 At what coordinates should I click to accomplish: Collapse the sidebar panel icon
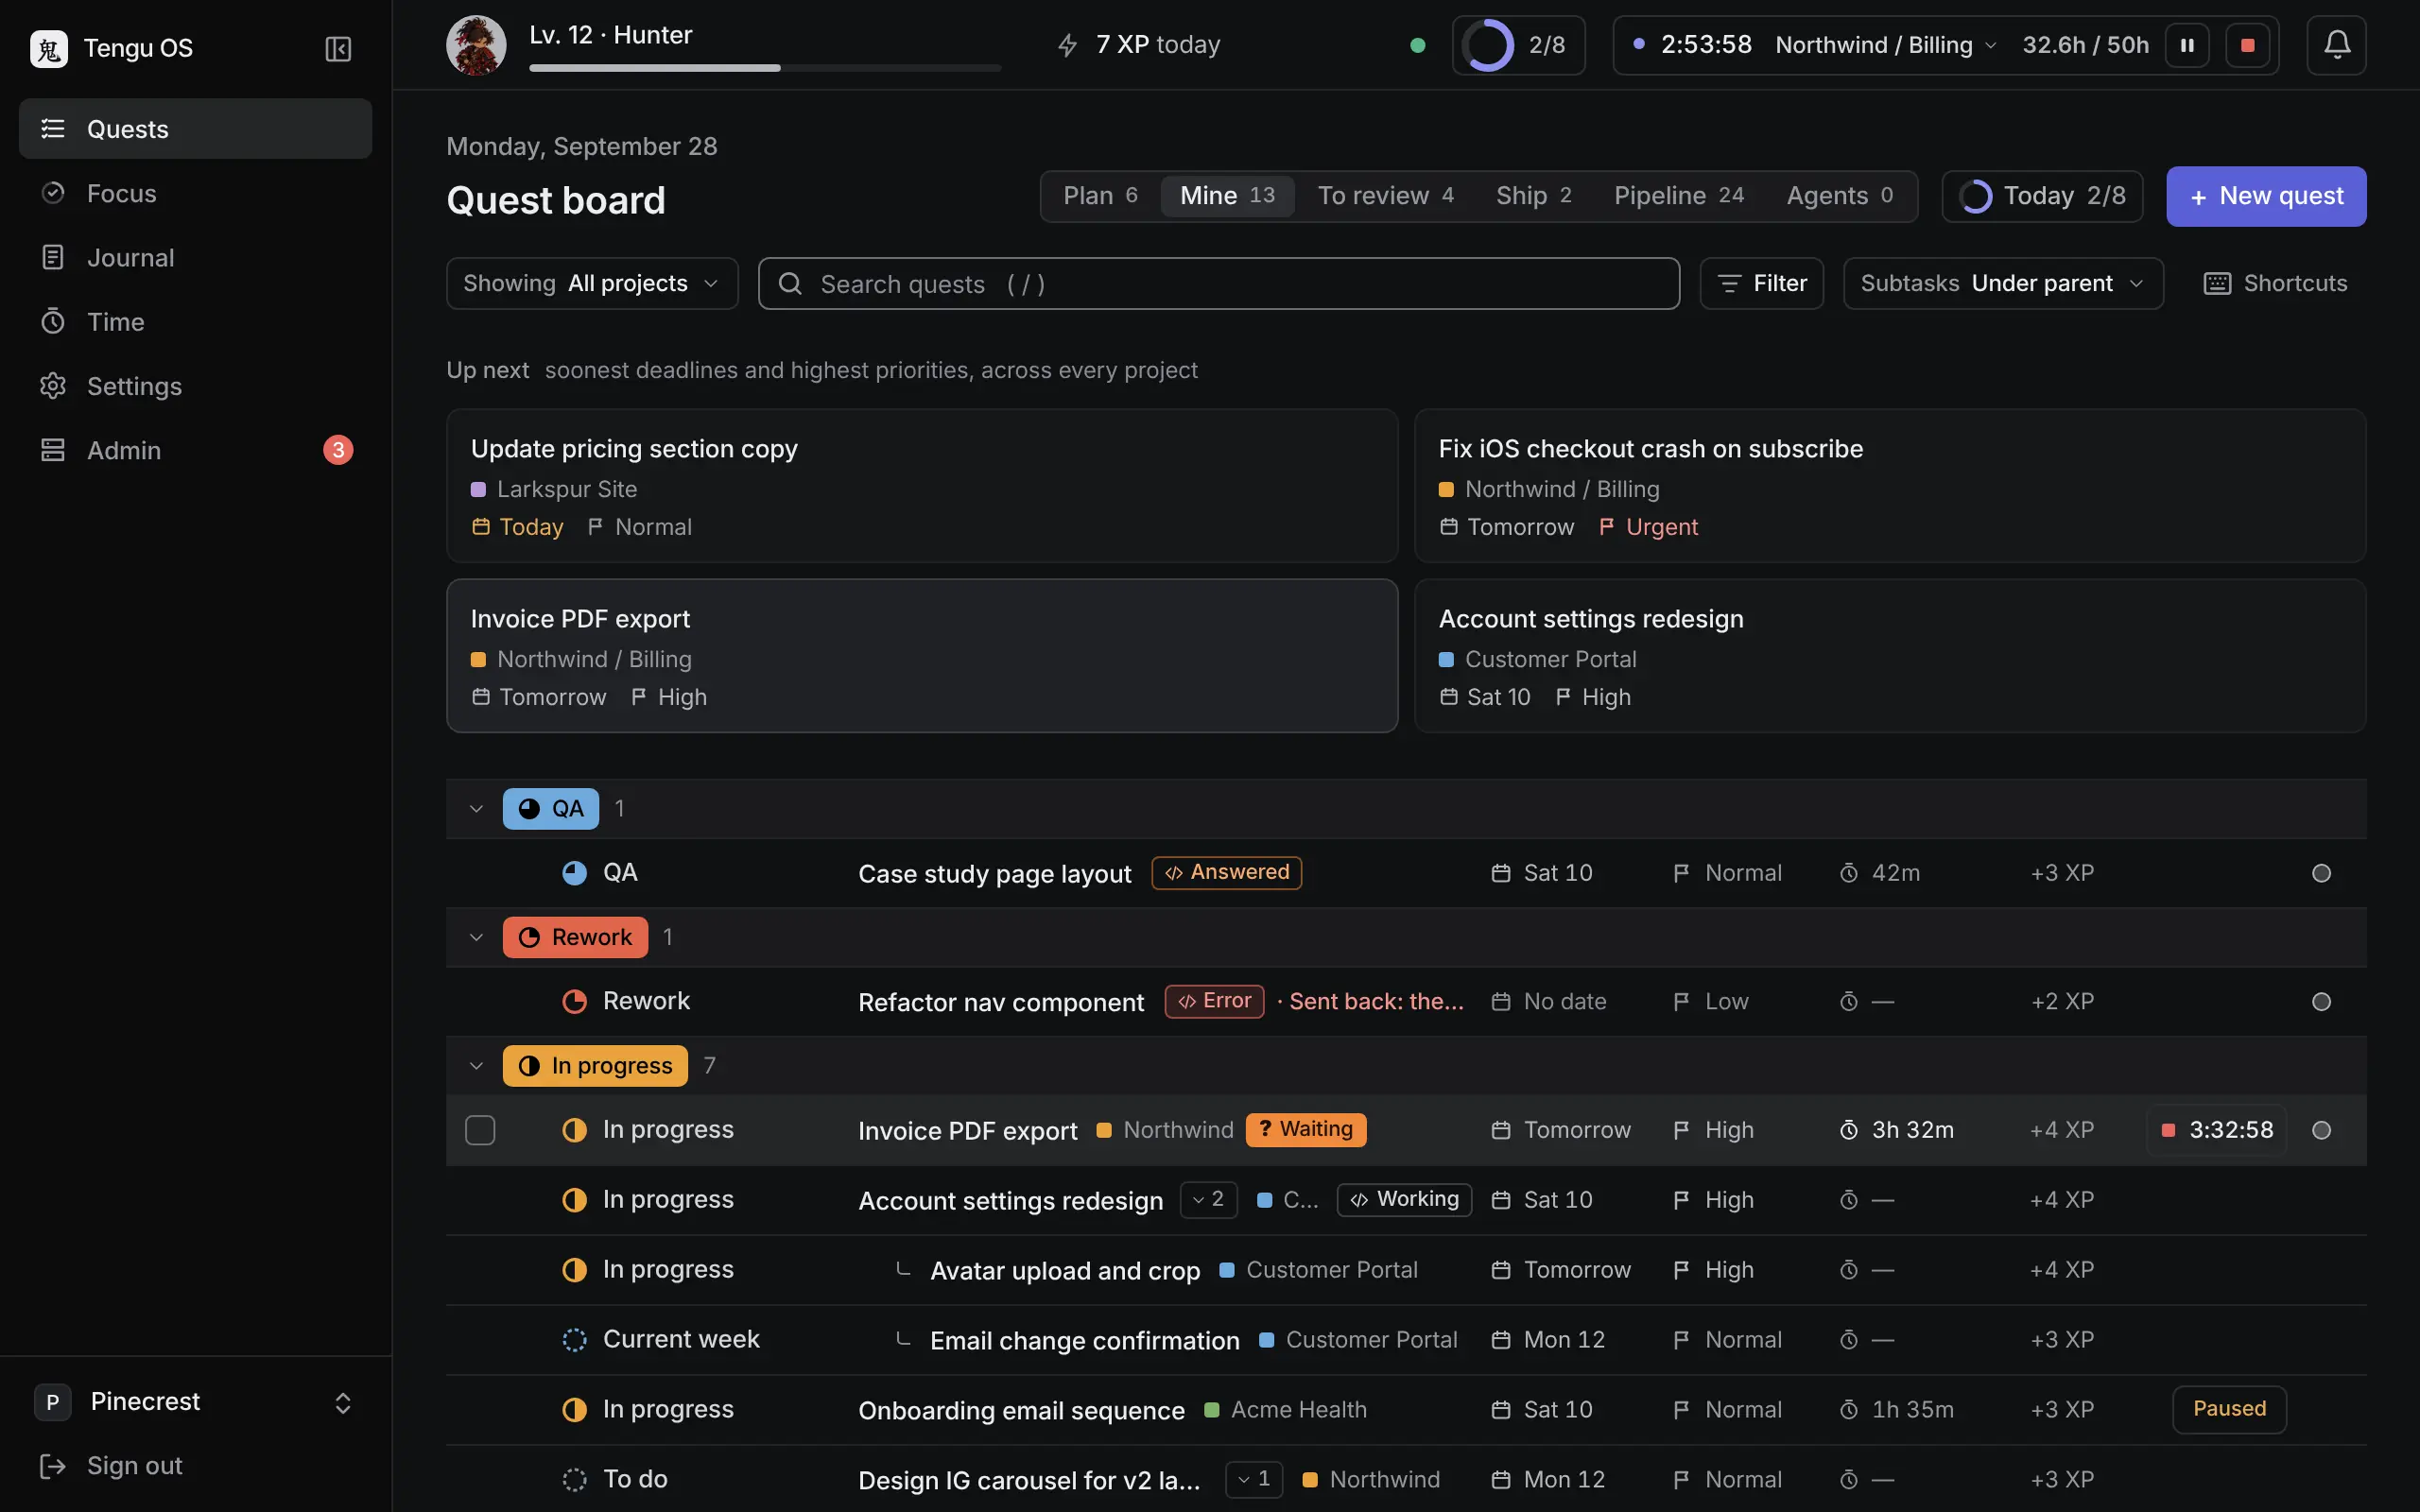(x=338, y=48)
